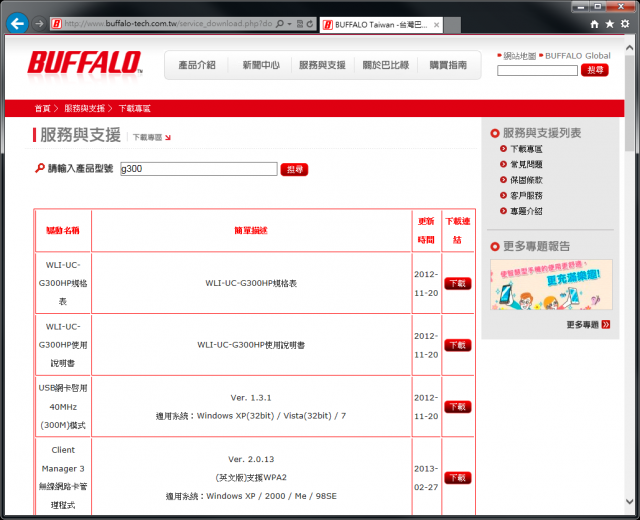Click 服務與支援 breadcrumb link
640x520 pixels.
coord(84,108)
